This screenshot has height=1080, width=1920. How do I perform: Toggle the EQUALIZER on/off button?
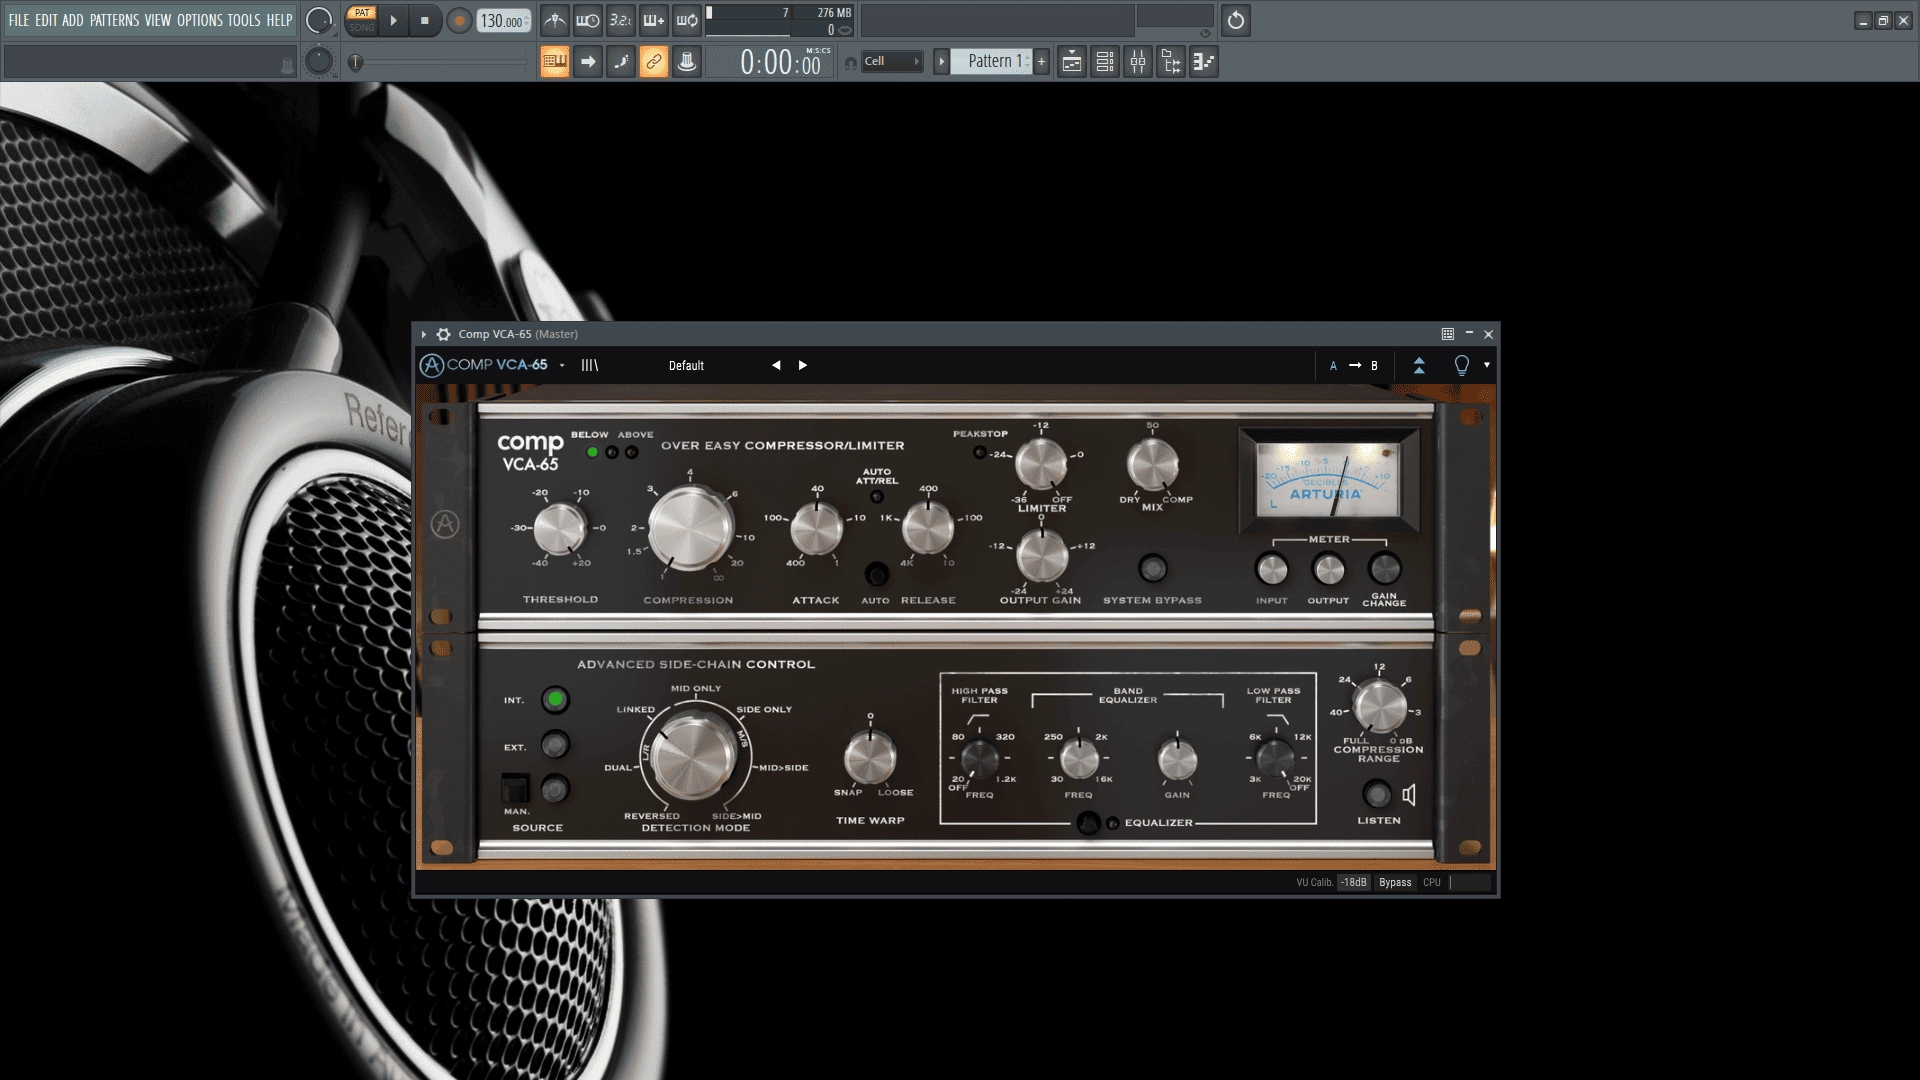(1089, 823)
